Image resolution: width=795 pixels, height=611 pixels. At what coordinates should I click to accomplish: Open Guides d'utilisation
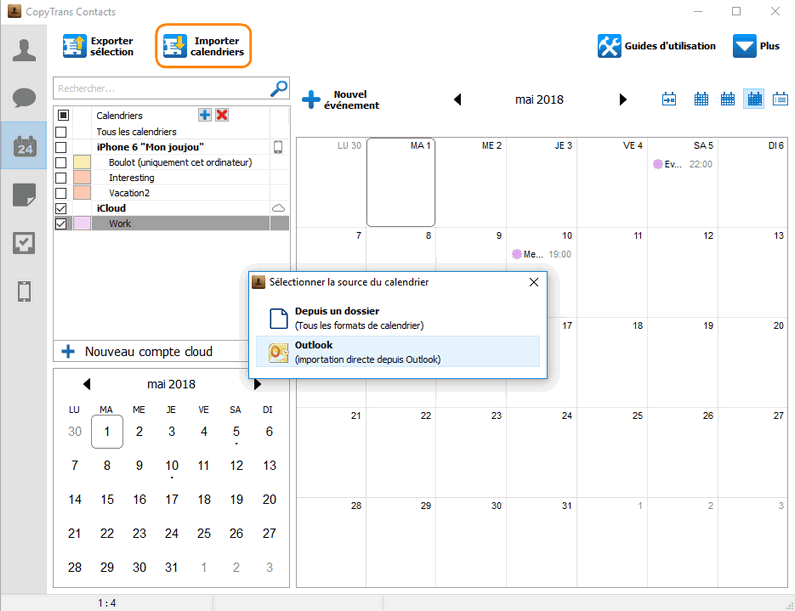pos(657,46)
